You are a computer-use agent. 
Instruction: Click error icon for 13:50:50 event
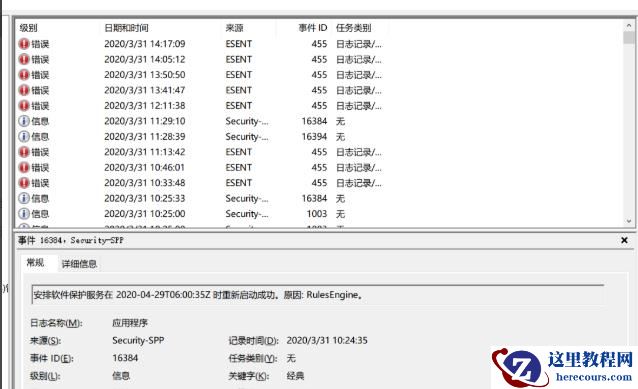[24, 75]
